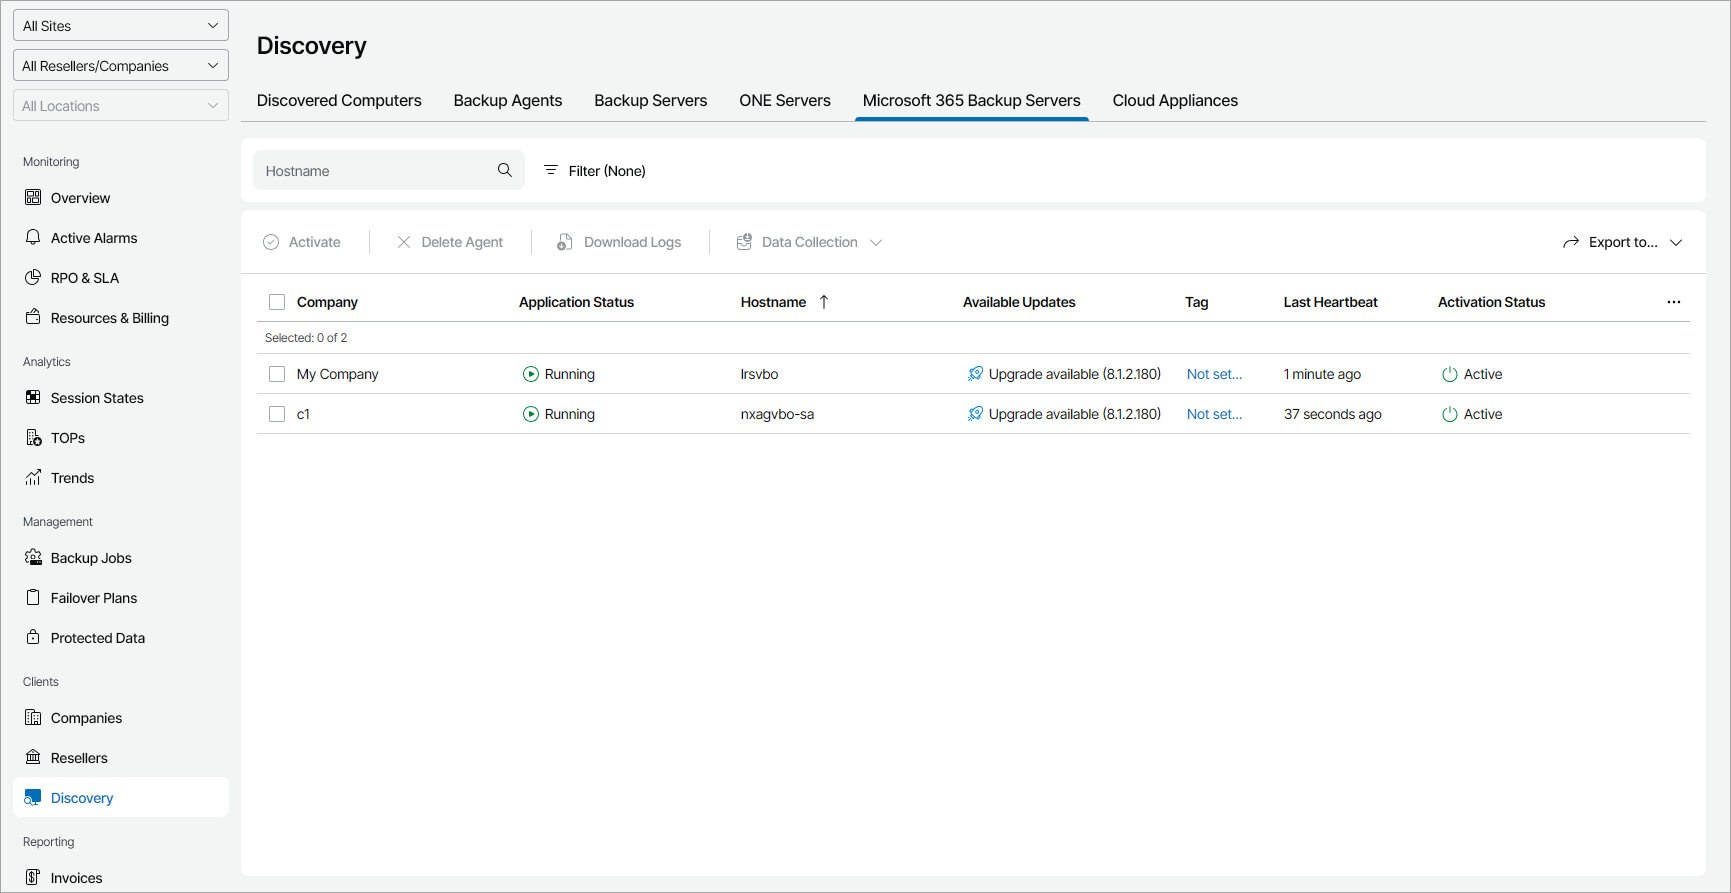Viewport: 1731px width, 893px height.
Task: Expand the All Sites dropdown
Action: (121, 26)
